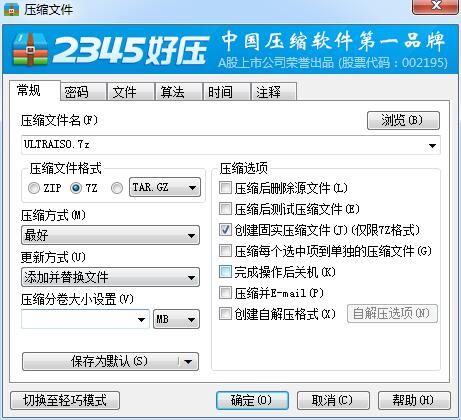Click the 压缩分卷大小设置(V) label
461x420 pixels.
[x=77, y=299]
